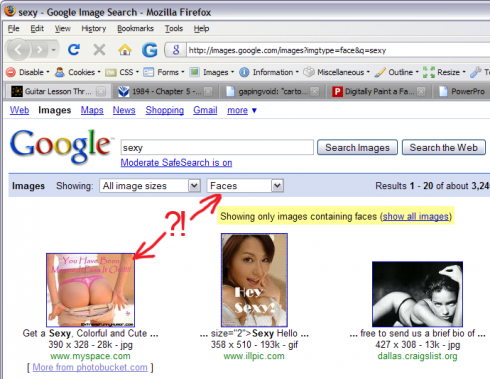Click the More from photobucket.com link

point(90,367)
